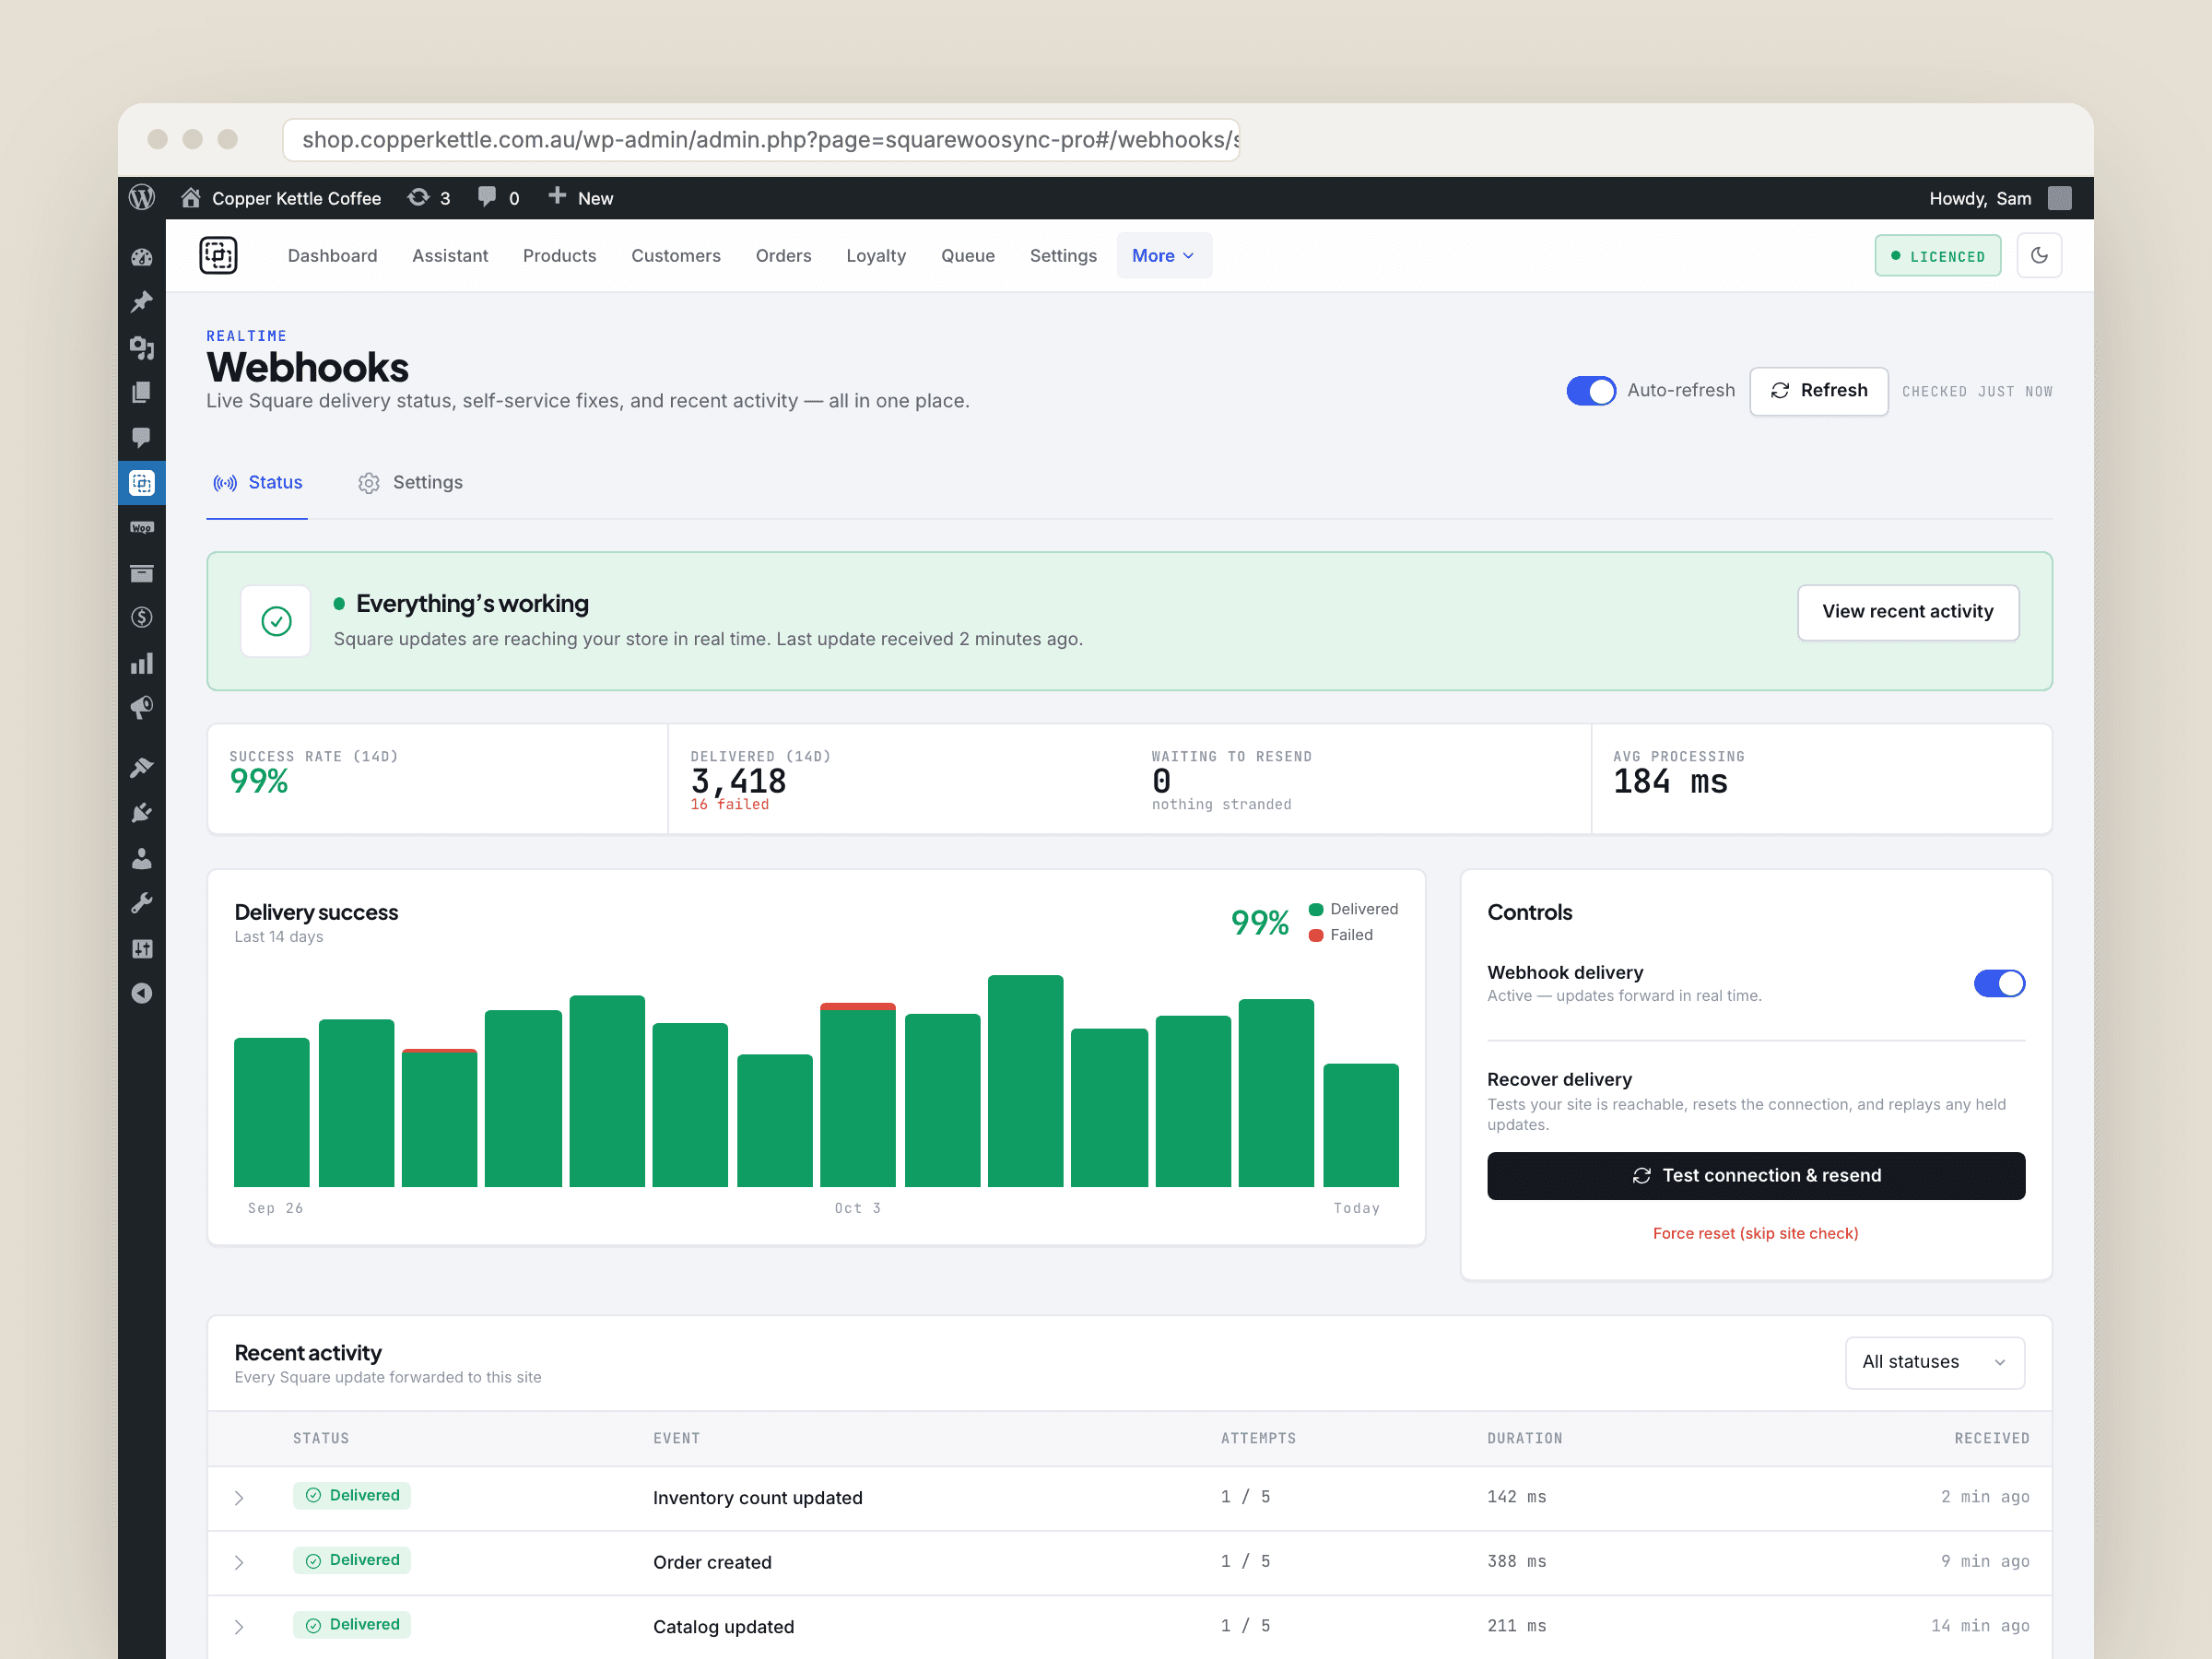
Task: Open Analytics bar chart sidebar icon
Action: [142, 663]
